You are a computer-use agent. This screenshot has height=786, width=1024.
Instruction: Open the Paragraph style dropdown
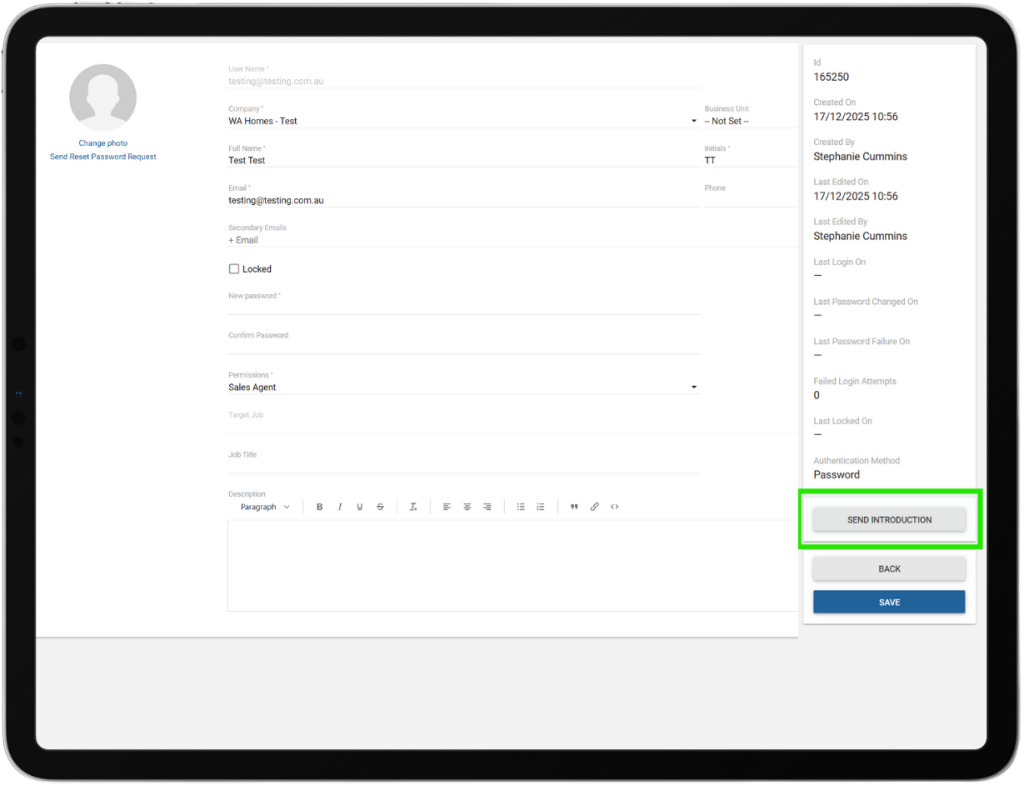(x=265, y=507)
